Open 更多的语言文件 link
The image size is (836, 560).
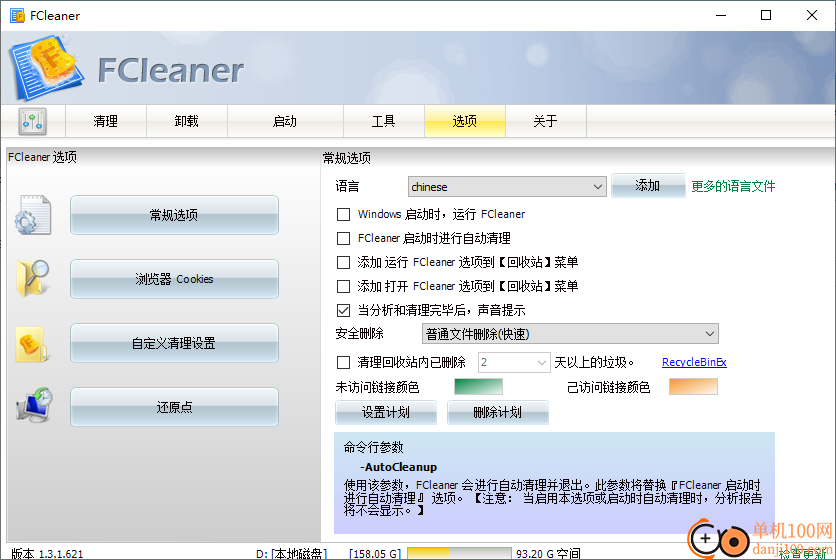pyautogui.click(x=733, y=186)
